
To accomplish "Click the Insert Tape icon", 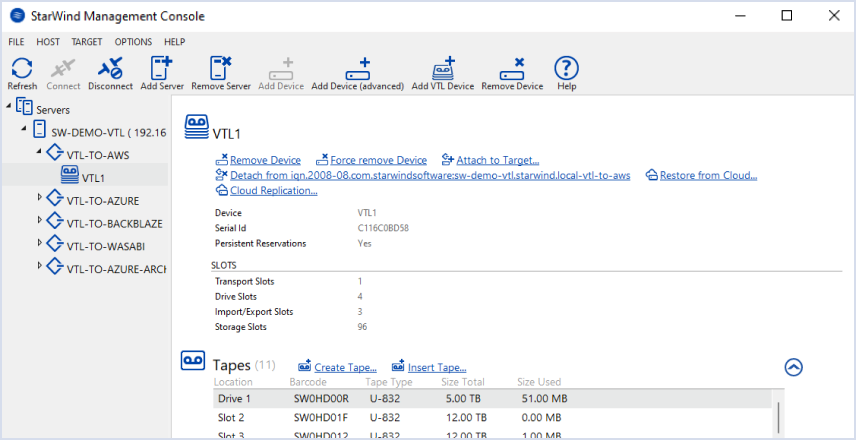I will [x=398, y=365].
